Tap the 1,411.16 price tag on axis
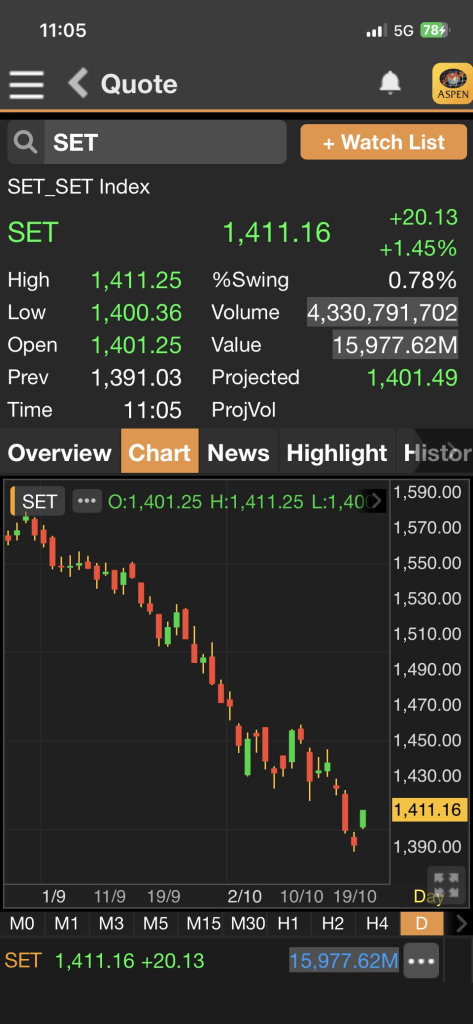Viewport: 473px width, 1024px height. tap(429, 810)
